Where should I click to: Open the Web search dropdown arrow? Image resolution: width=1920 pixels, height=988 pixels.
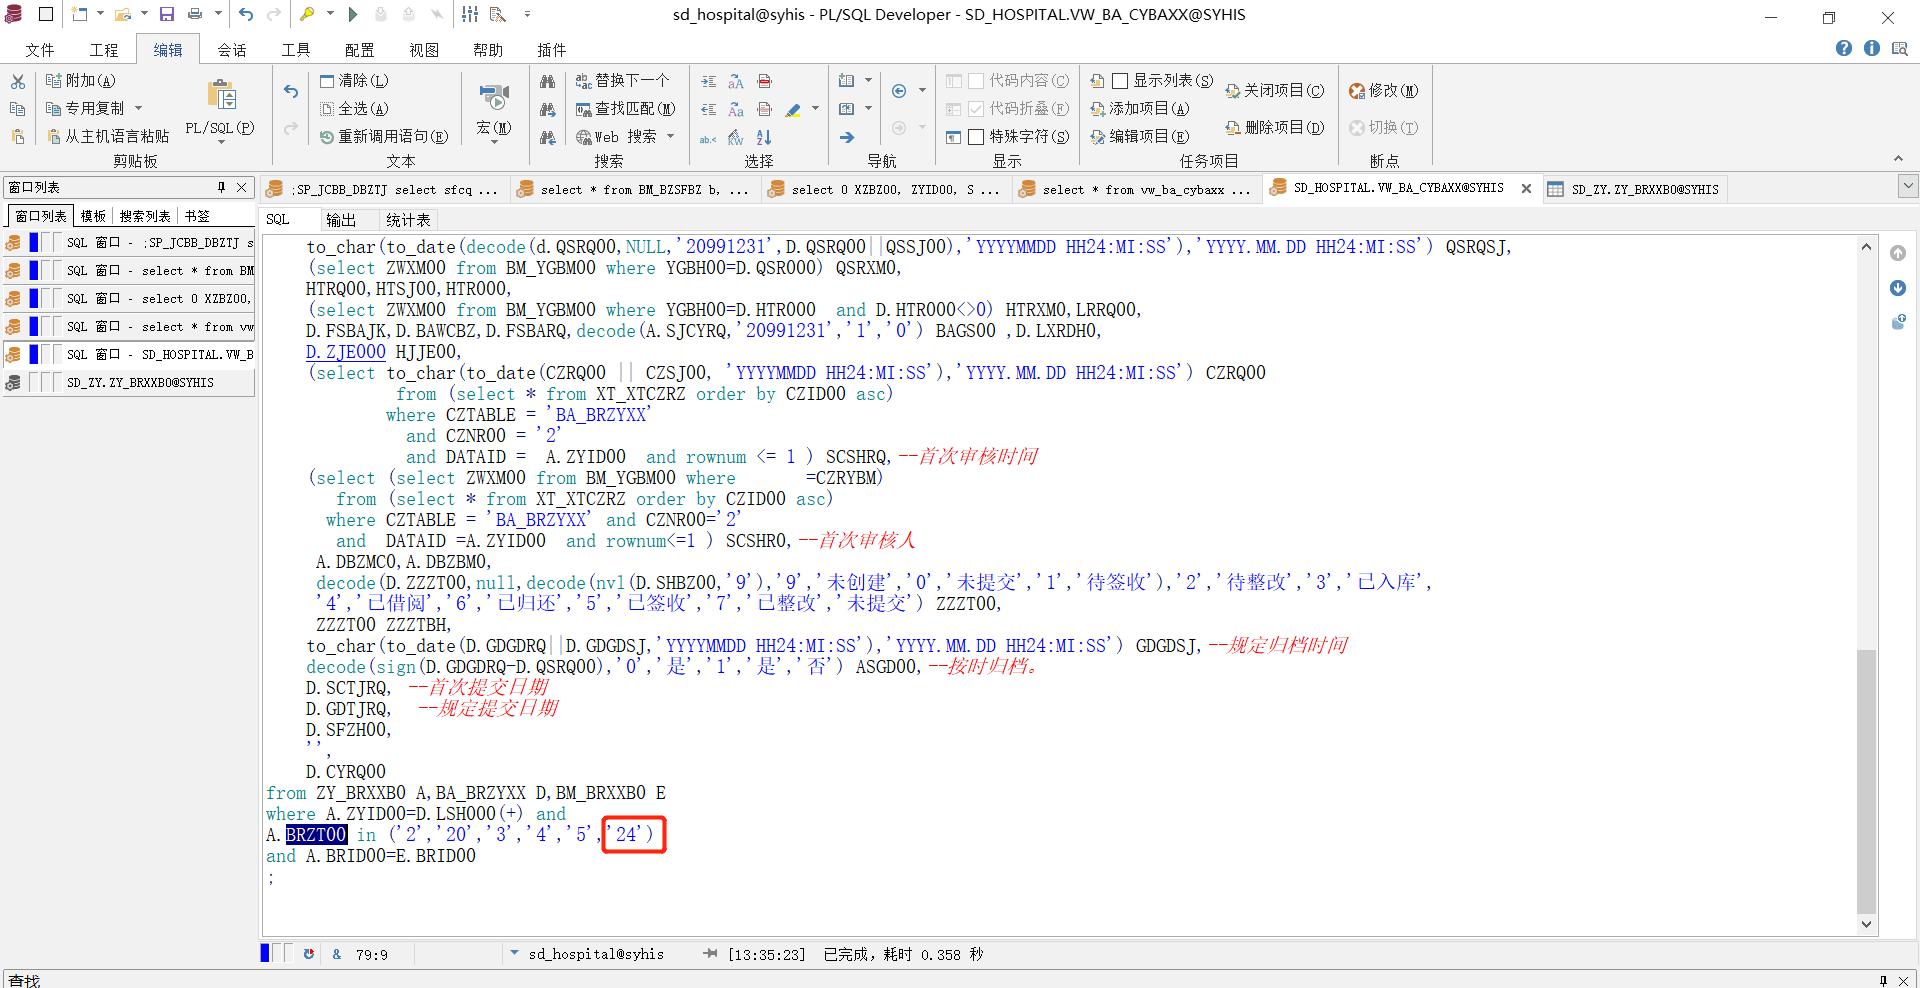tap(671, 136)
